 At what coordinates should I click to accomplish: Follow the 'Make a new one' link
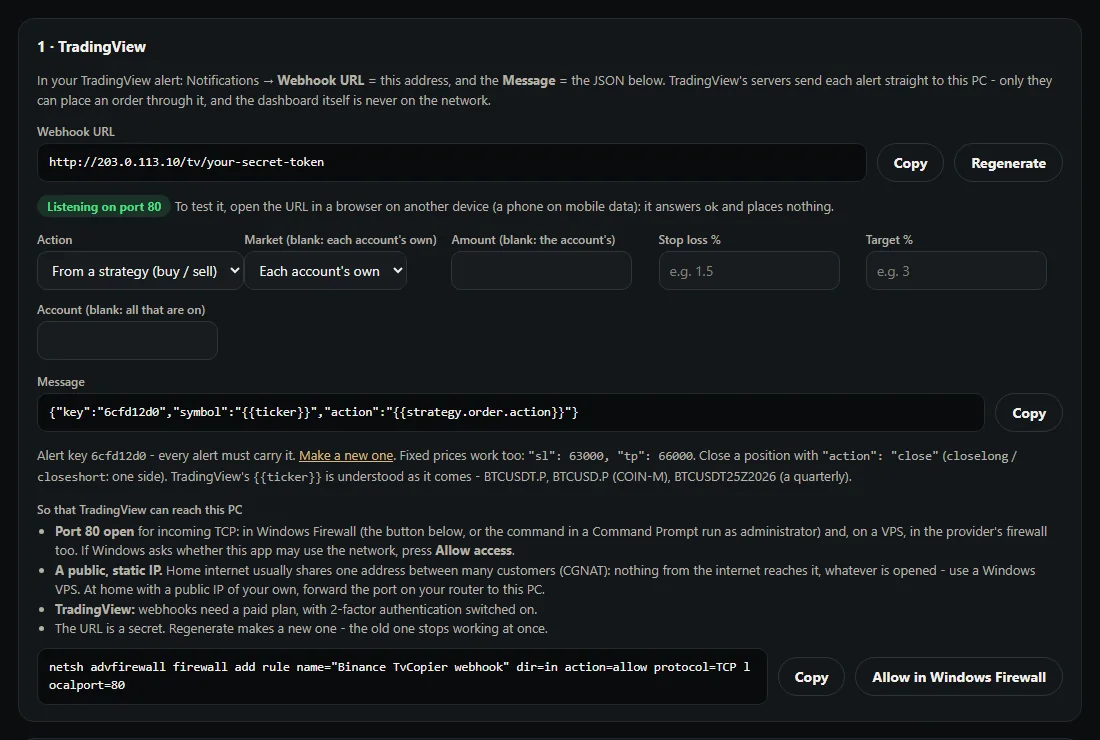346,455
